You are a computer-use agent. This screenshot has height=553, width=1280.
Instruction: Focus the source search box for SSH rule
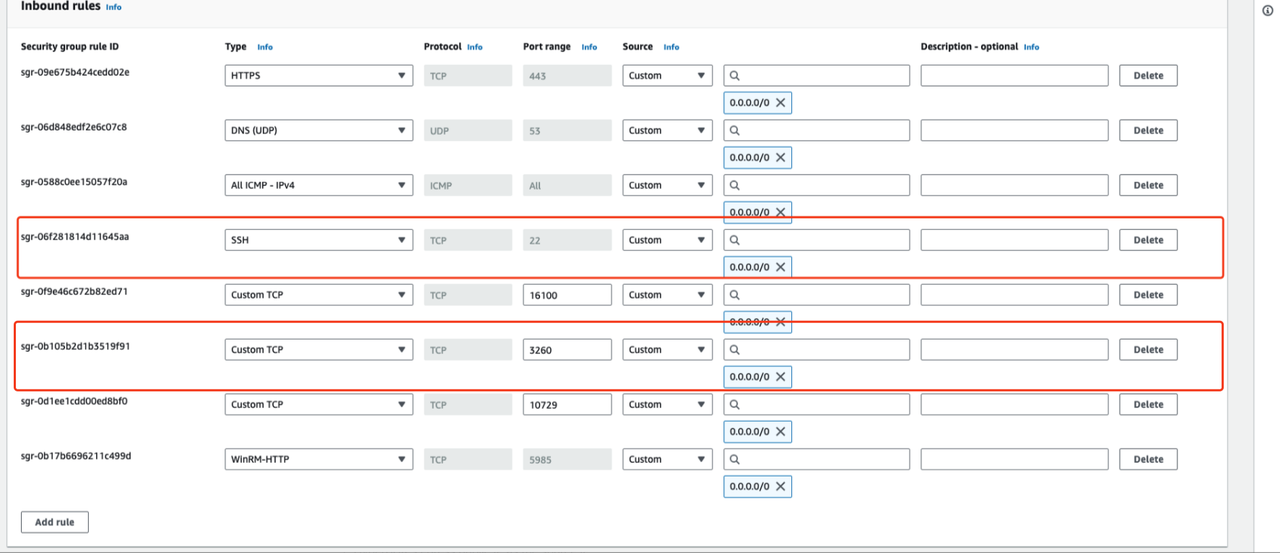coord(817,240)
